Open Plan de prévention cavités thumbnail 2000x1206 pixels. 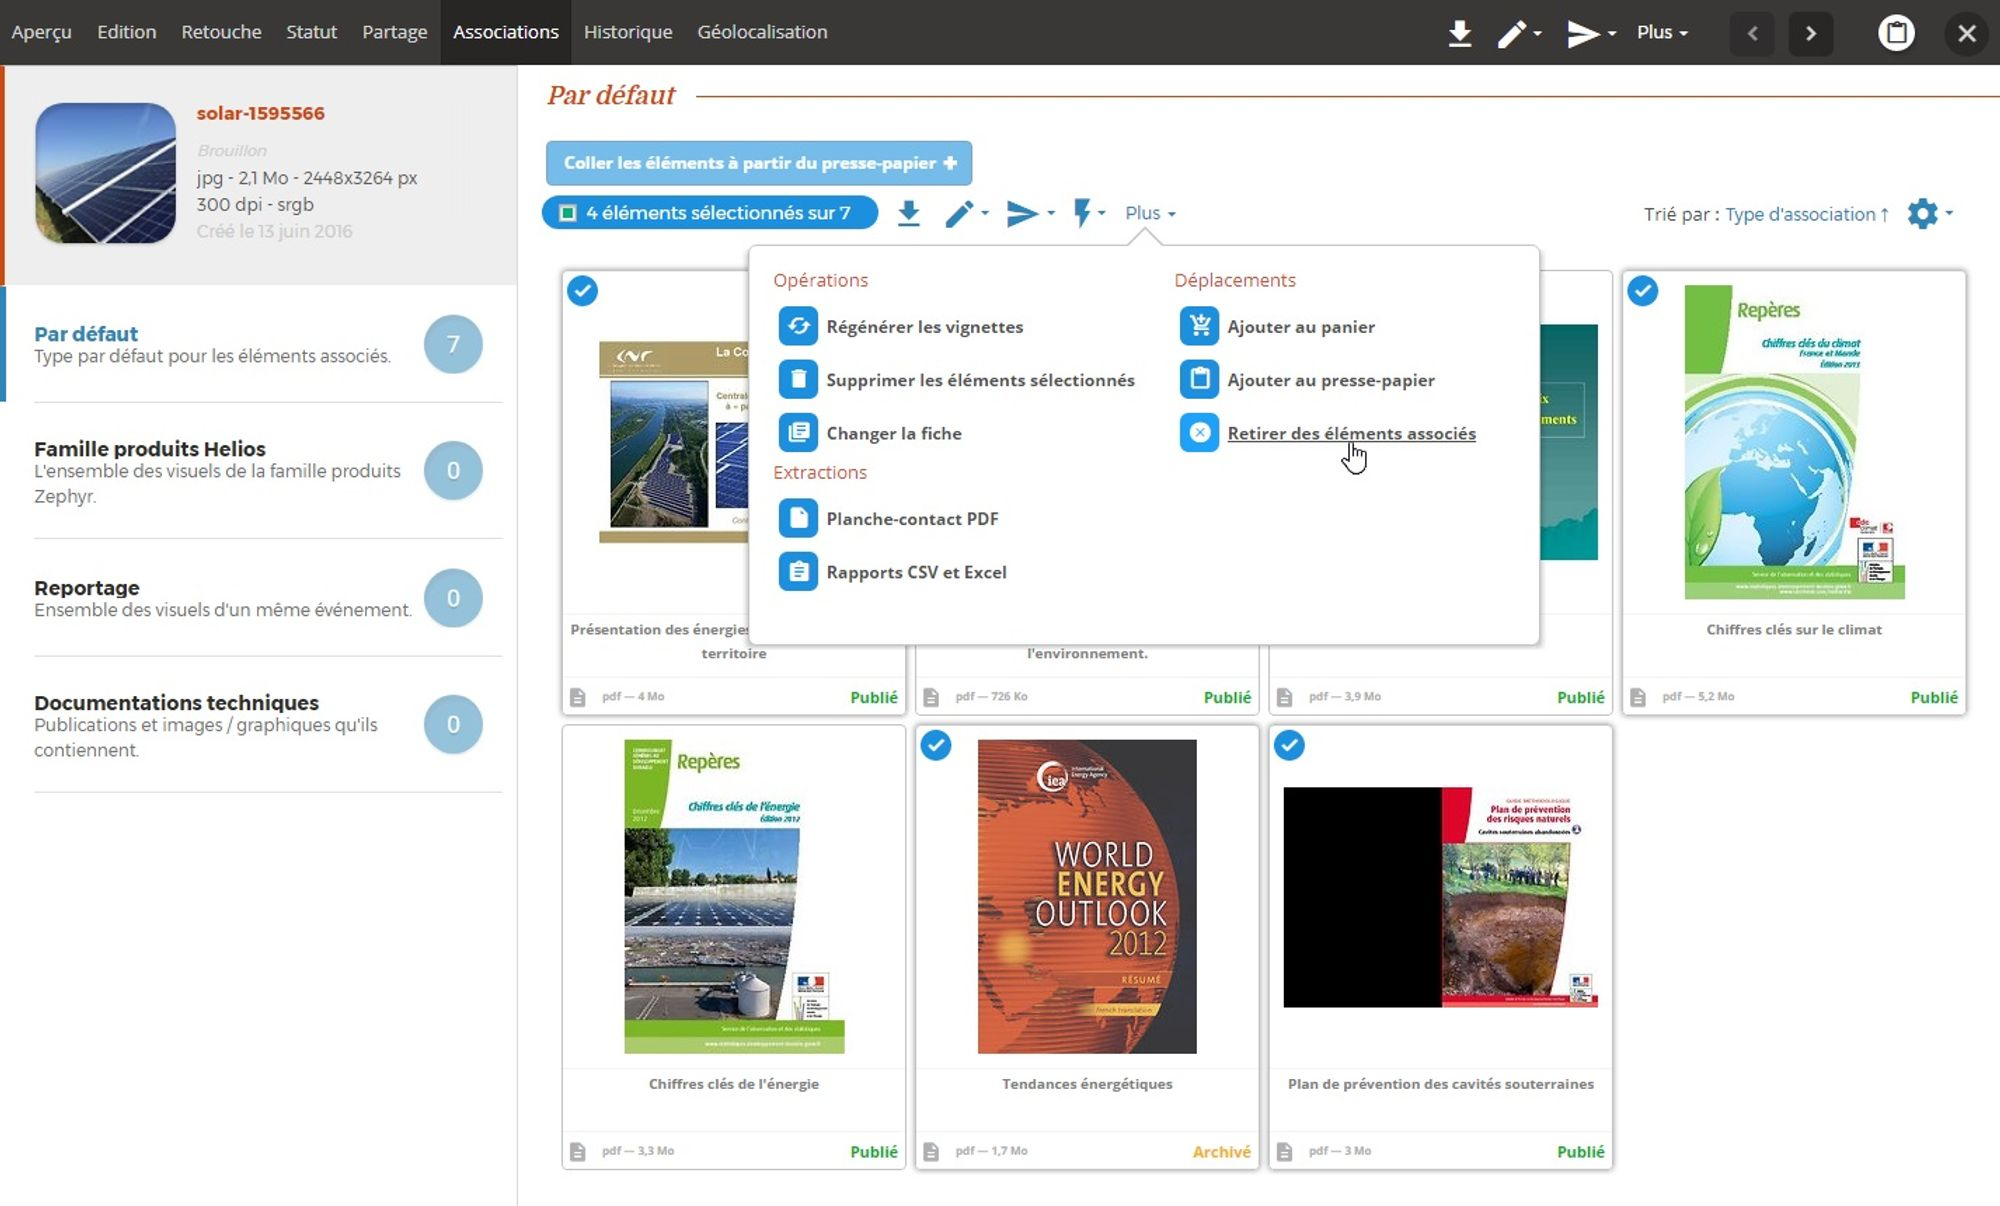coord(1440,897)
